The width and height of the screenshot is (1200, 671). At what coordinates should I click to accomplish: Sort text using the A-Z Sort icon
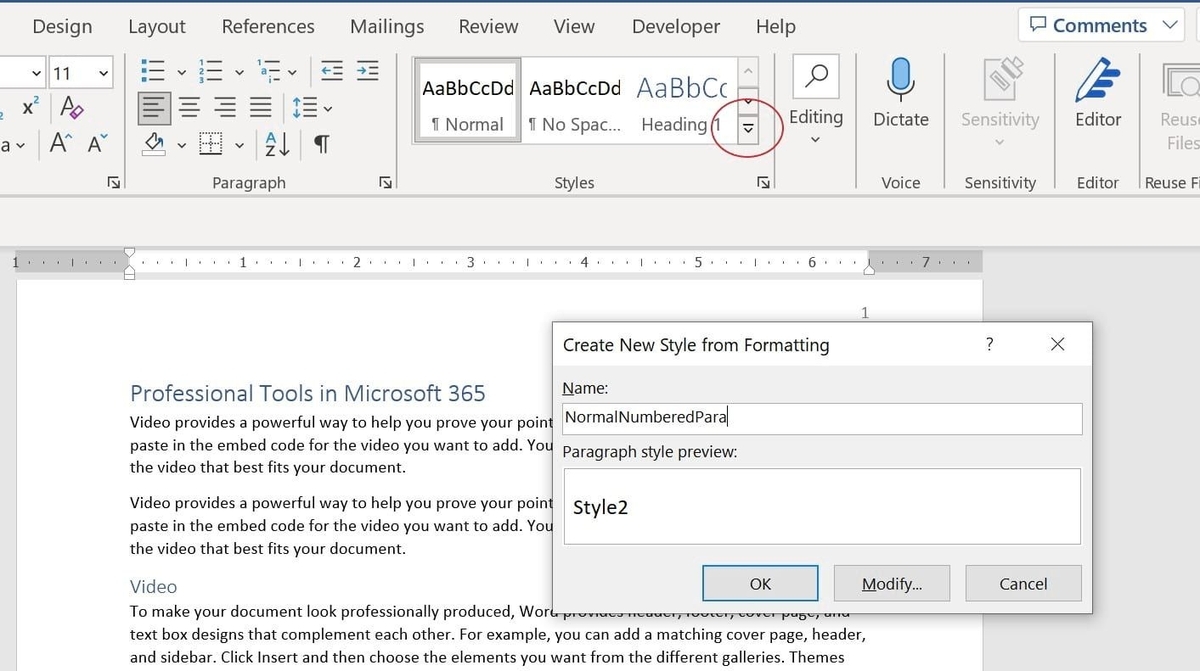click(274, 144)
